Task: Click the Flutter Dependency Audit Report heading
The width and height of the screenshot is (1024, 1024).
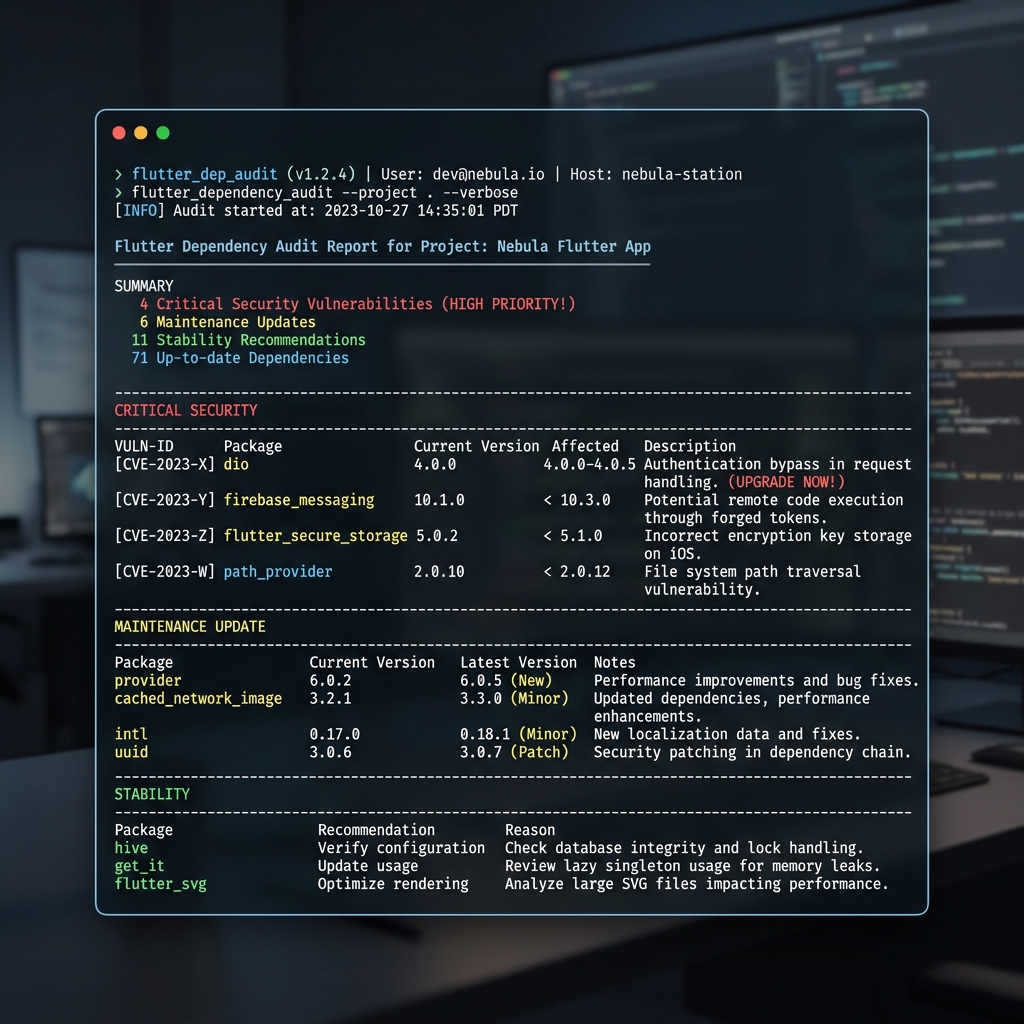Action: 383,247
